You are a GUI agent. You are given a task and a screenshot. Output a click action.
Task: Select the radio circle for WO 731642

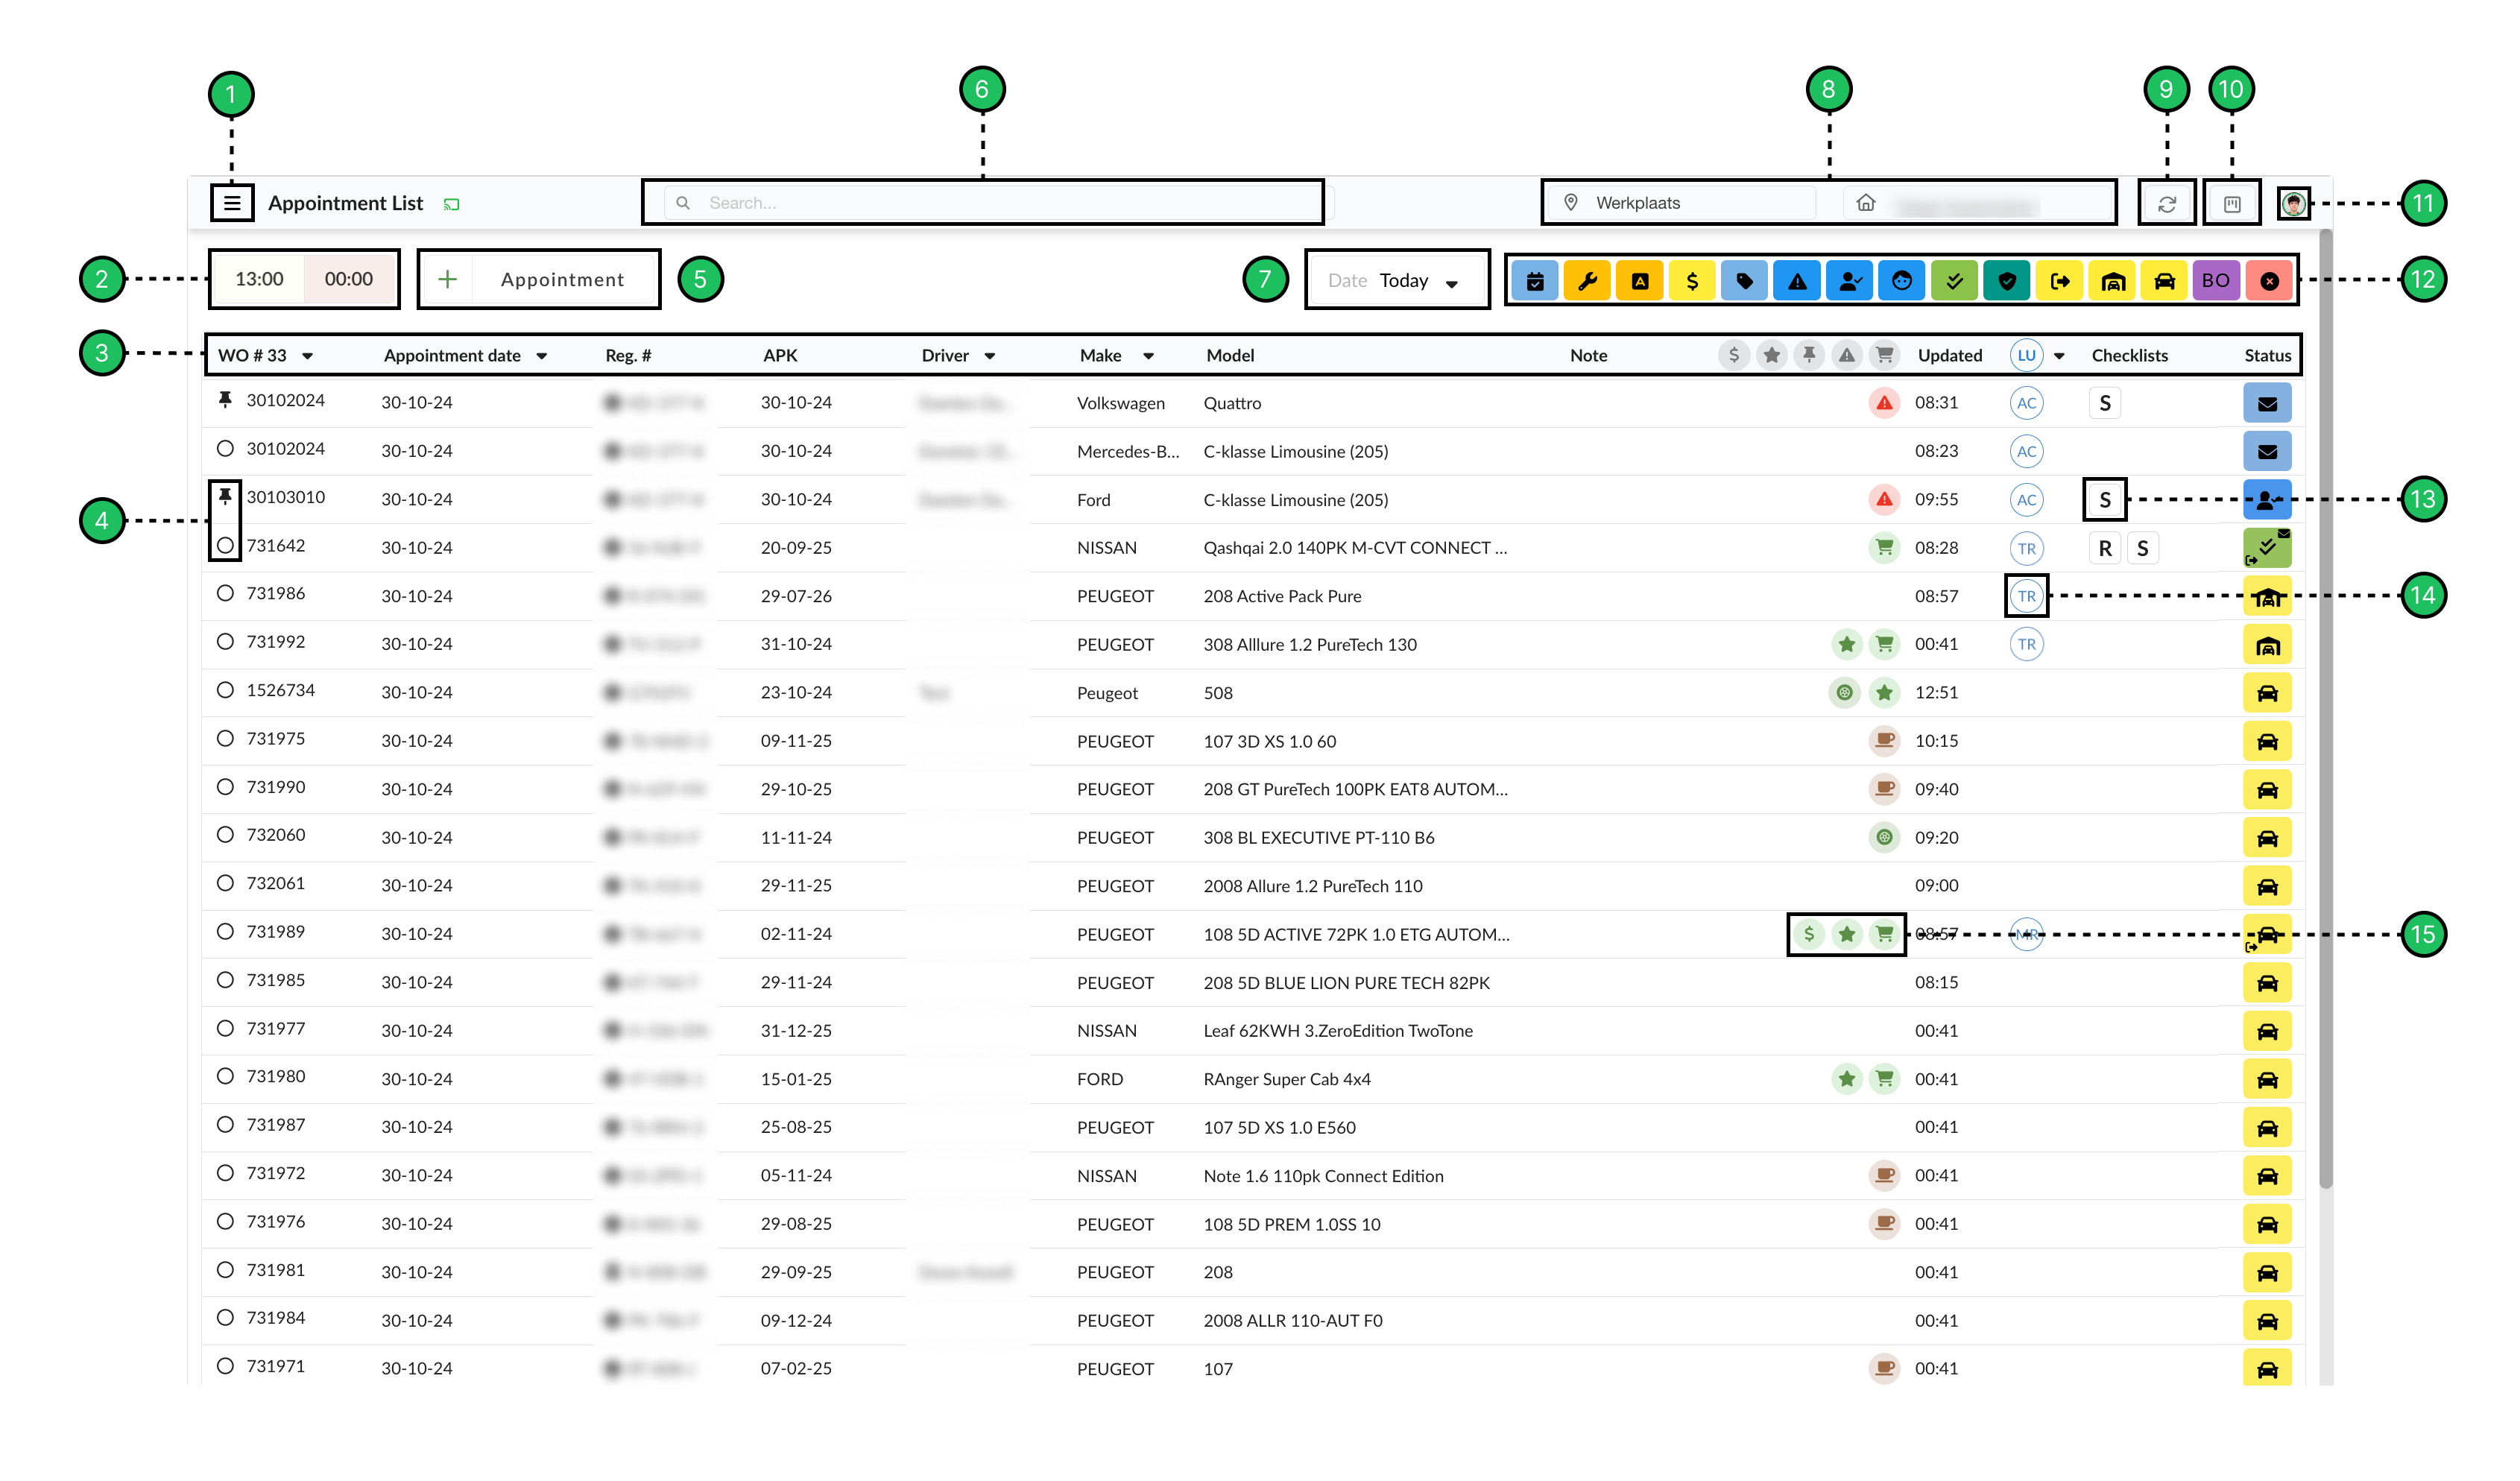click(225, 546)
